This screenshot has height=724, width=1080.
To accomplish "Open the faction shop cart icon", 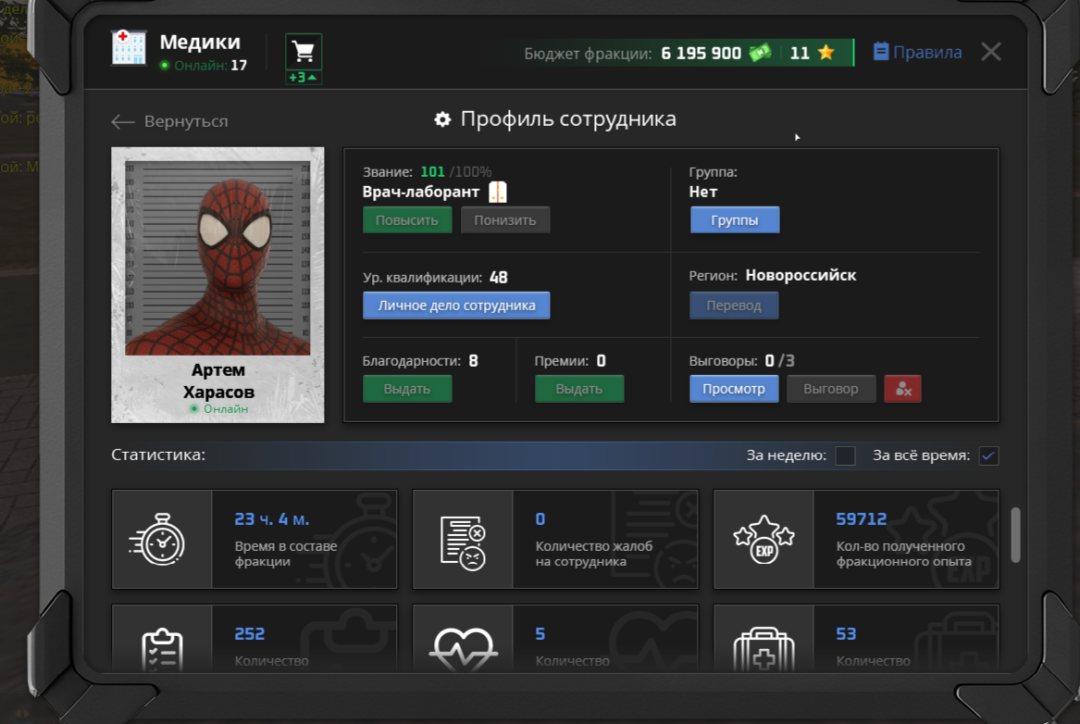I will (x=303, y=52).
